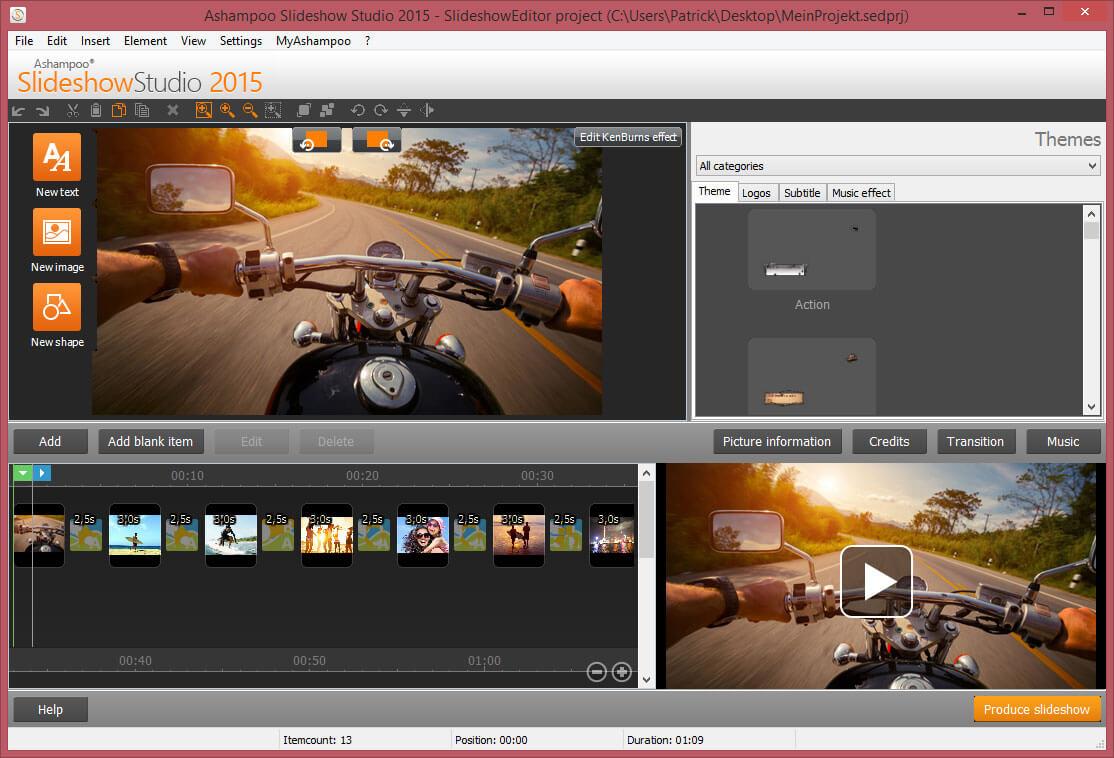
Task: Select the sunglasses girls slide thumbnail
Action: pyautogui.click(x=423, y=535)
